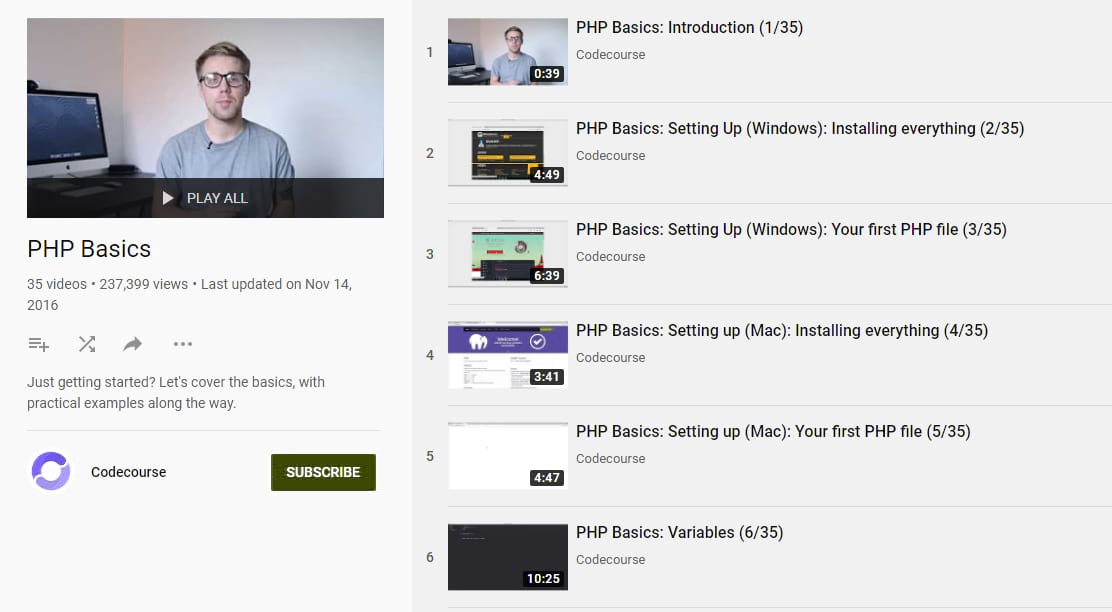Share the playlist
Viewport: 1112px width, 612px height.
132,344
